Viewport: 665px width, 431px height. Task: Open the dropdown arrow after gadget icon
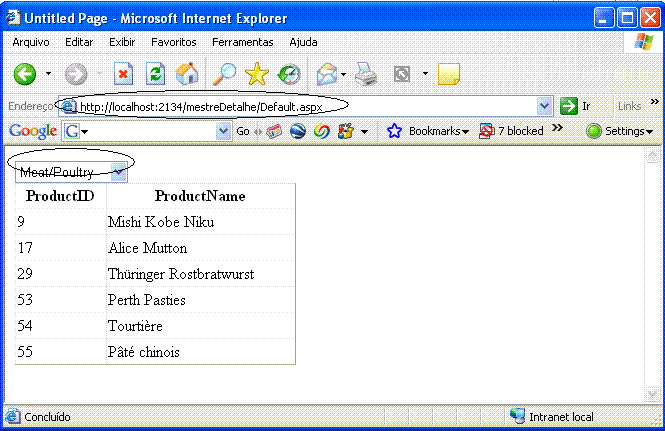pos(364,132)
